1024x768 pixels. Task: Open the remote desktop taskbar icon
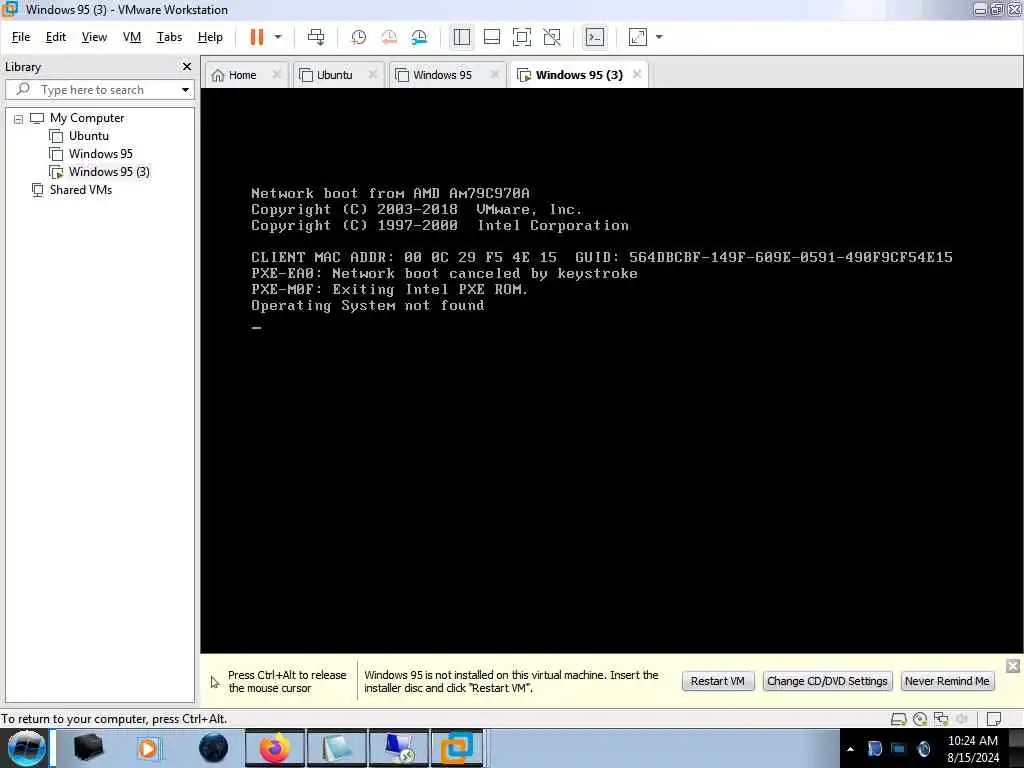(x=399, y=748)
